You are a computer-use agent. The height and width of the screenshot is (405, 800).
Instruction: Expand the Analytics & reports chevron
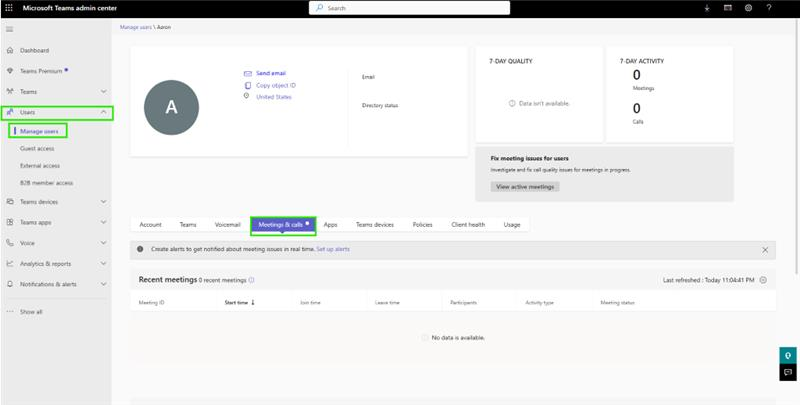click(x=104, y=264)
